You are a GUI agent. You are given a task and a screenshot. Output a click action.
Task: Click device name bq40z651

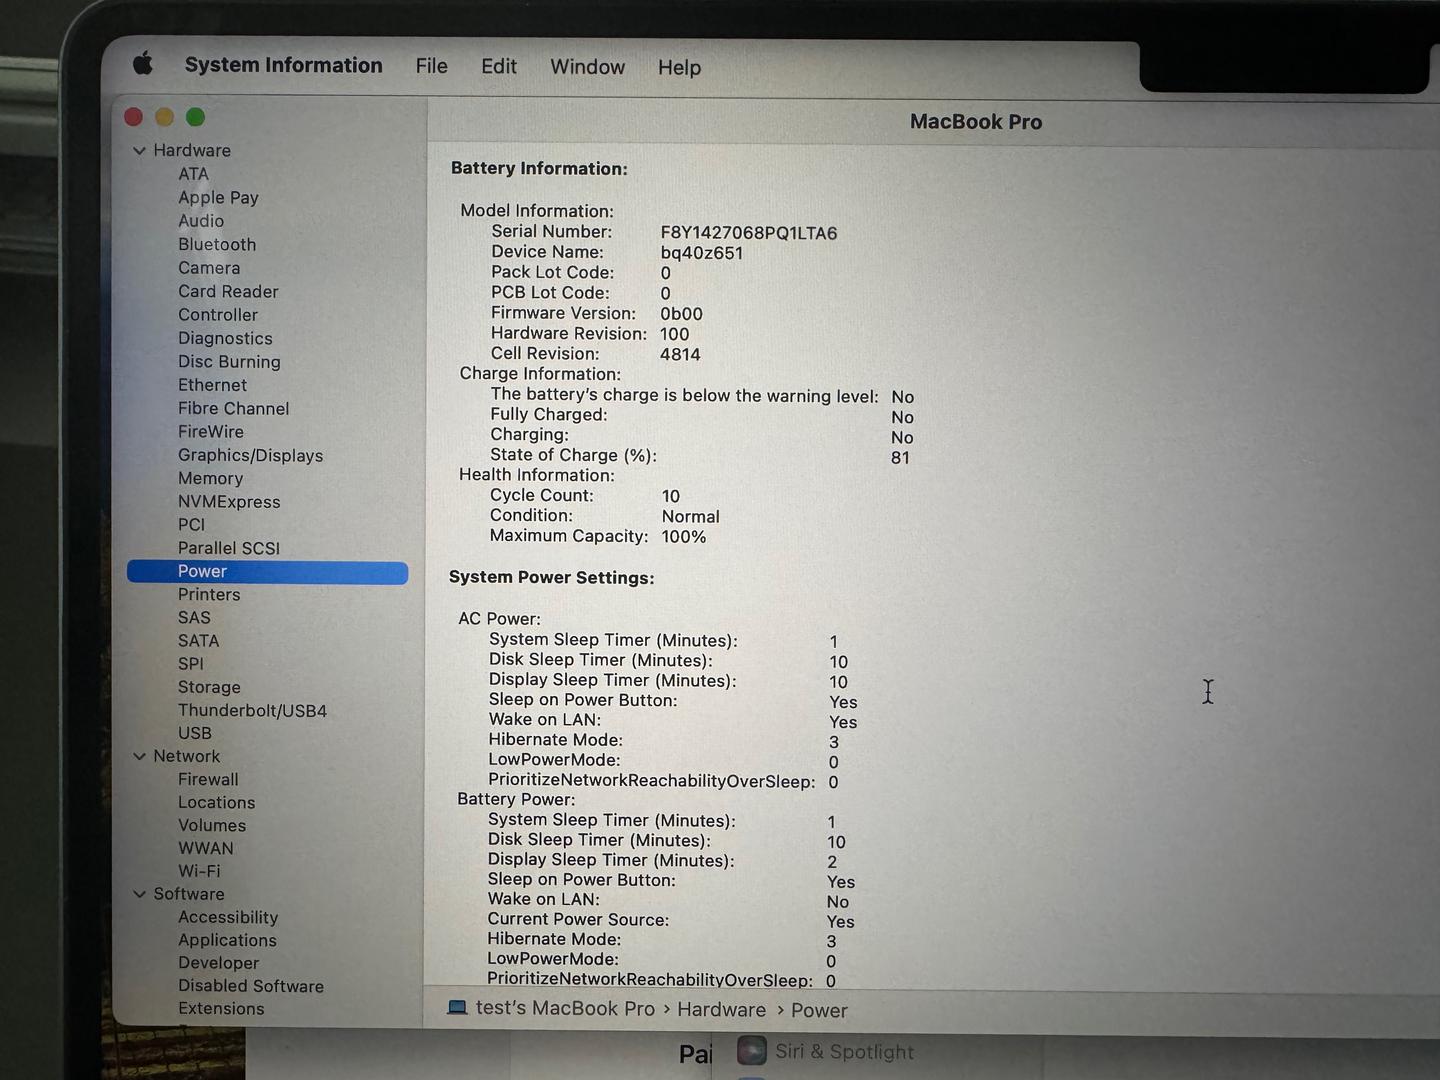(x=701, y=253)
